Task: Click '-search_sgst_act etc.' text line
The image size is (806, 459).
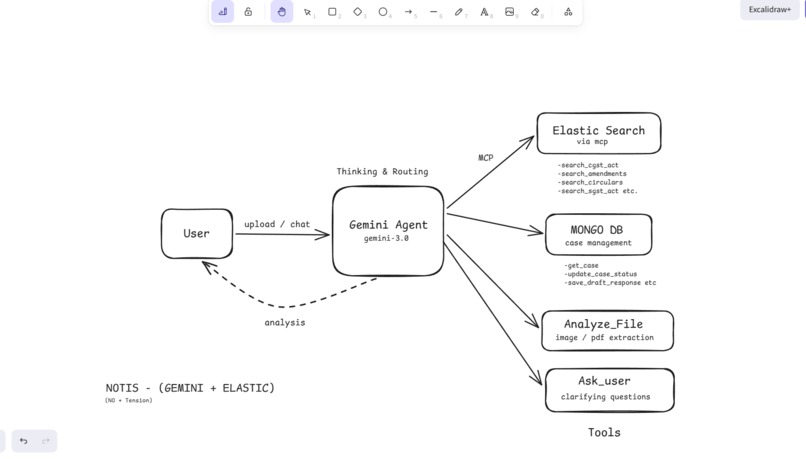Action: click(597, 191)
